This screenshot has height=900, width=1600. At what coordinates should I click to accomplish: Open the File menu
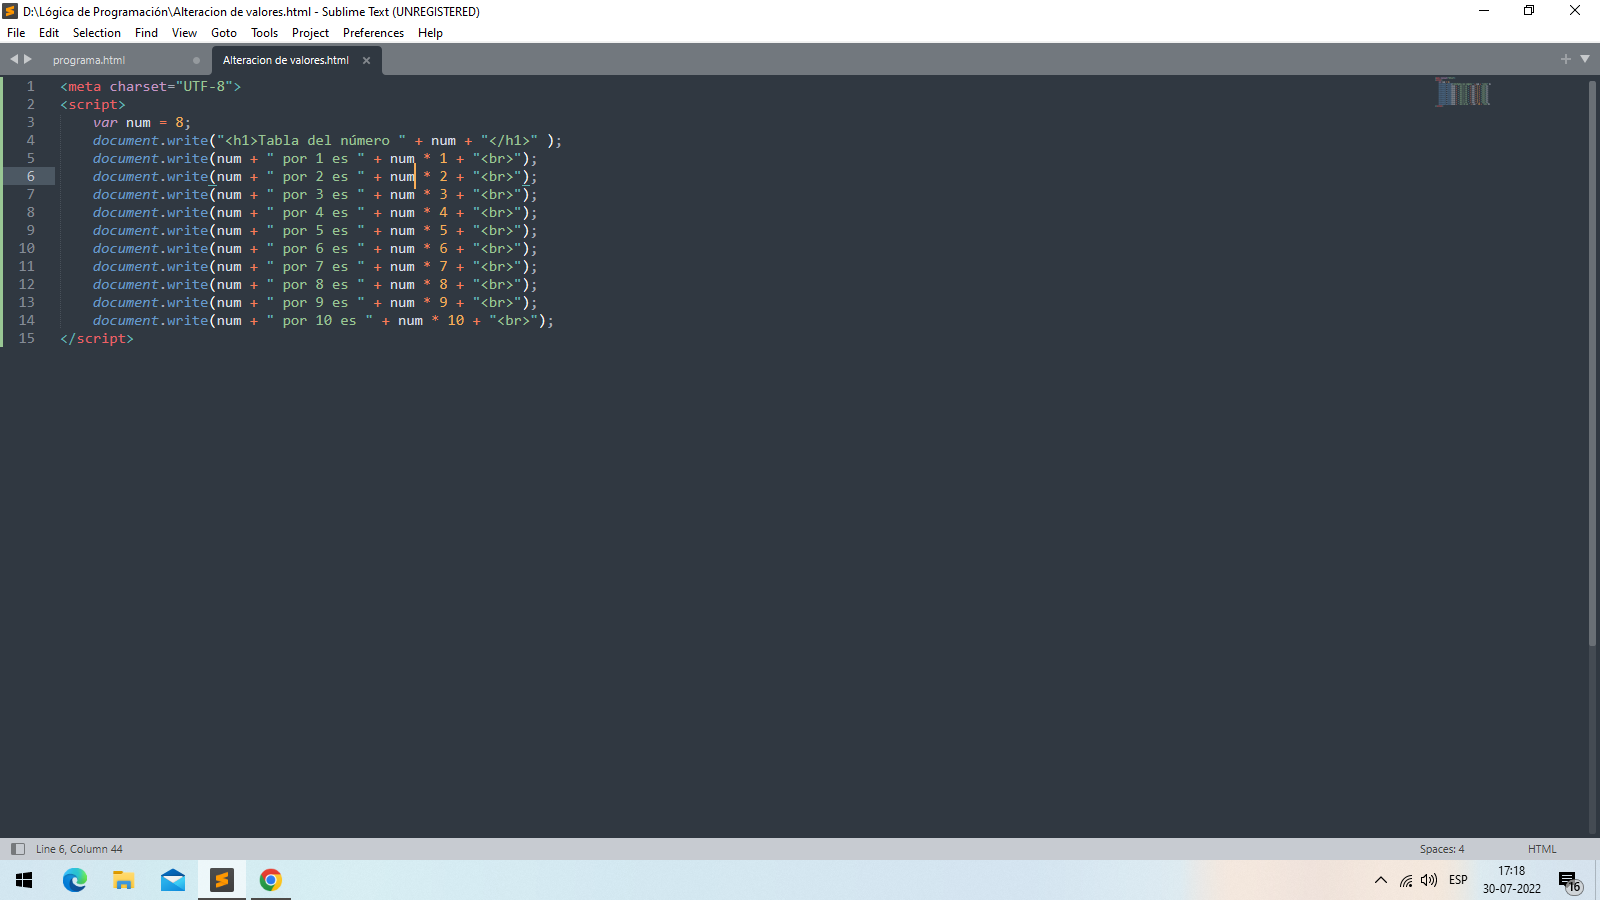point(16,33)
